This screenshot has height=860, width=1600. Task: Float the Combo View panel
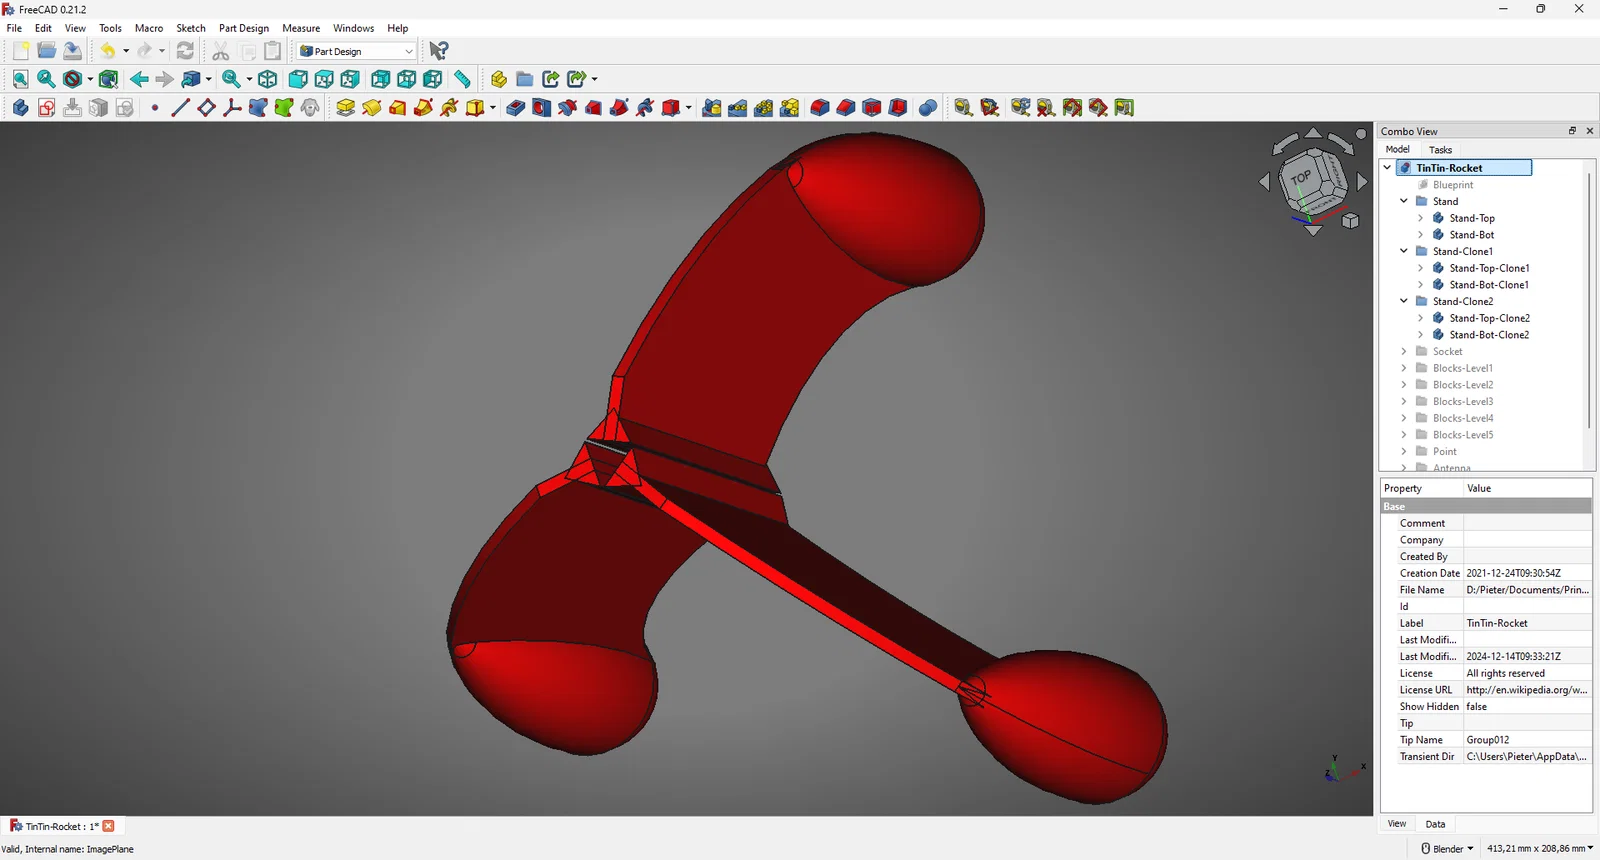(1572, 131)
